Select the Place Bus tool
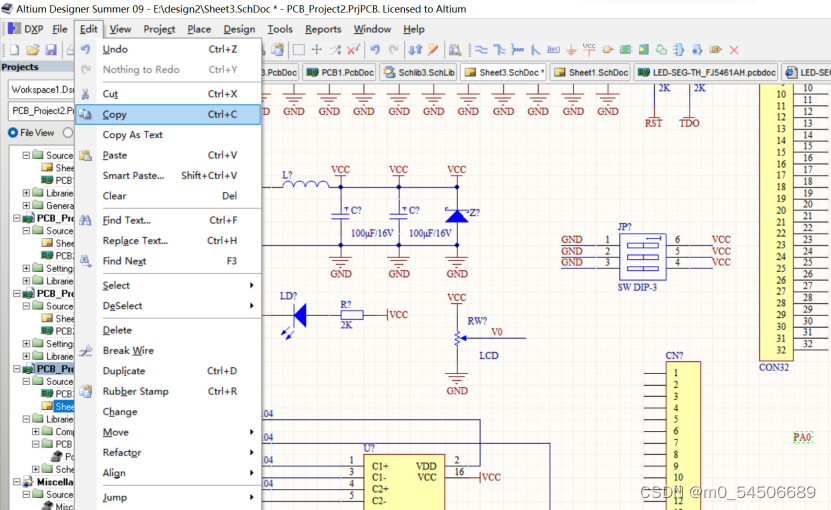The width and height of the screenshot is (831, 510). click(x=499, y=50)
